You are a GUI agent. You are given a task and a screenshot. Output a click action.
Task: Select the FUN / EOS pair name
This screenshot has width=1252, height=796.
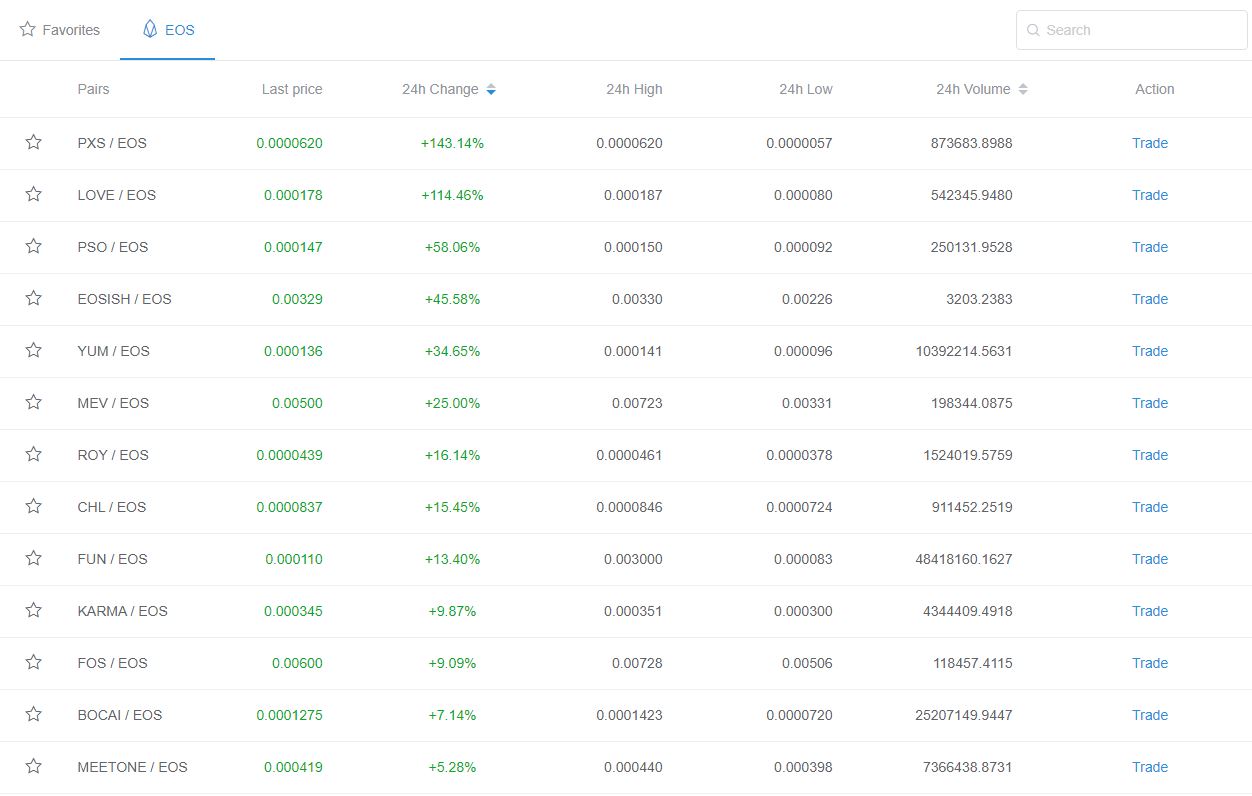pyautogui.click(x=113, y=559)
